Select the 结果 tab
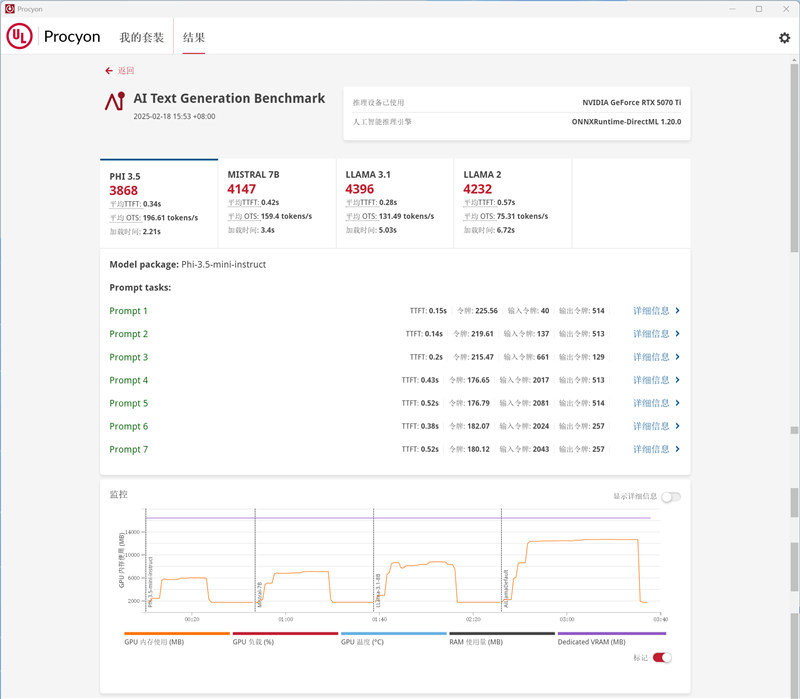800x699 pixels. pyautogui.click(x=194, y=37)
